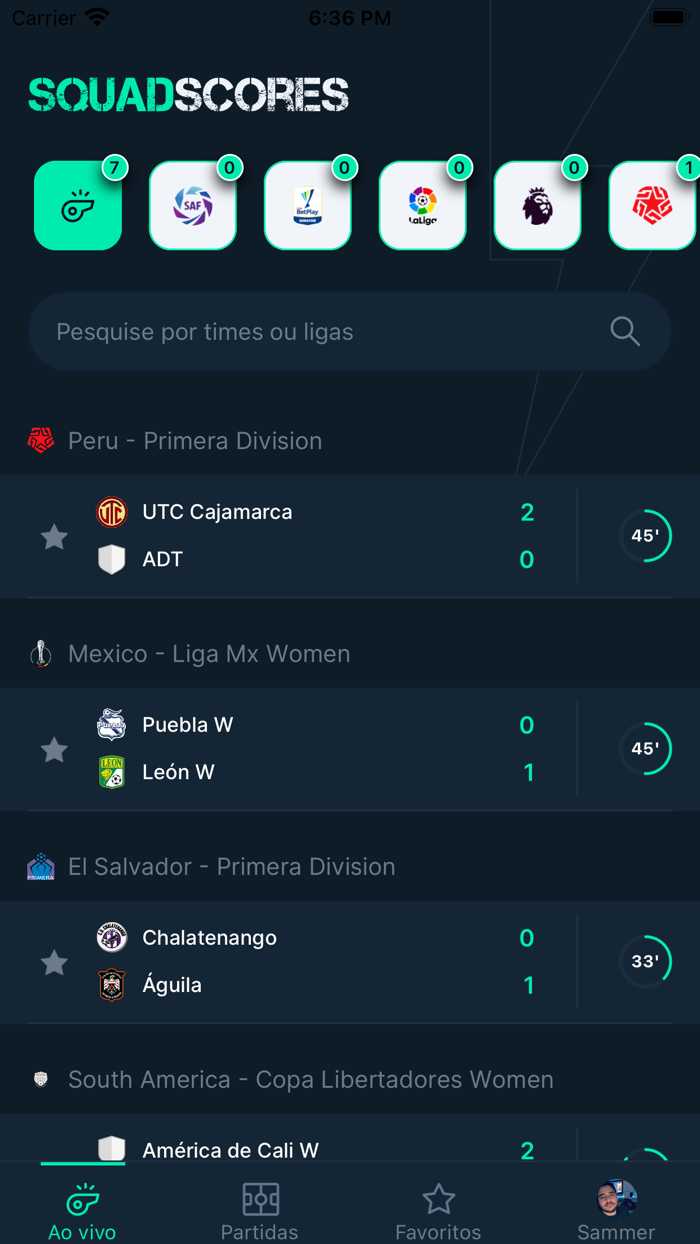Select the Premier League filter icon
700x1244 pixels.
(538, 206)
